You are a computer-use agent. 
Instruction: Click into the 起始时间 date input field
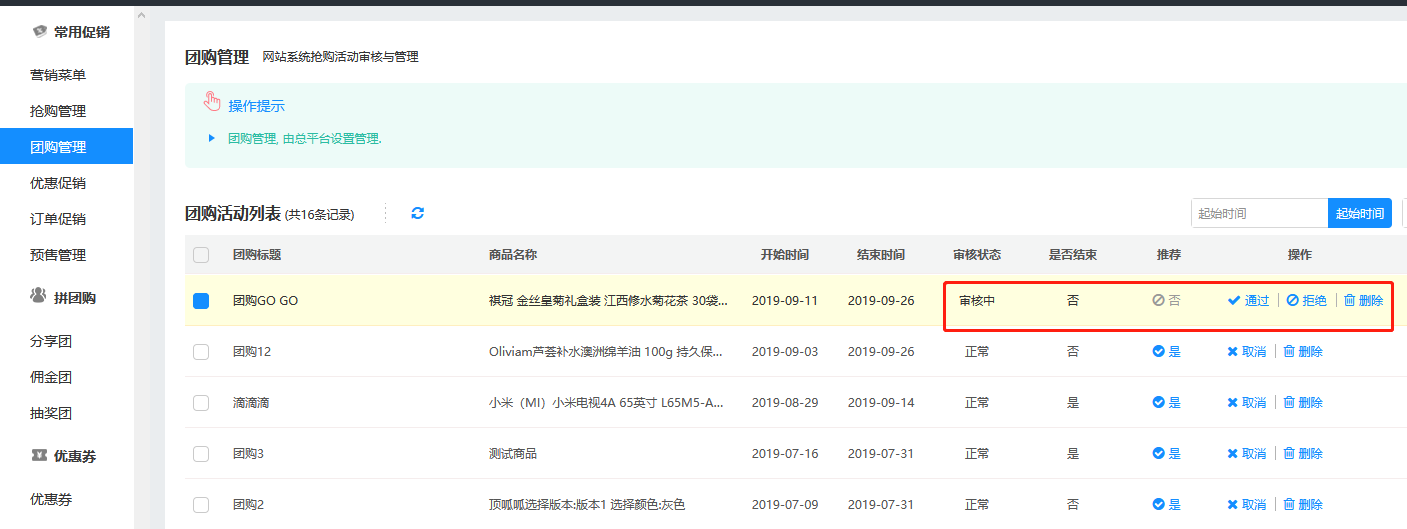click(1258, 213)
